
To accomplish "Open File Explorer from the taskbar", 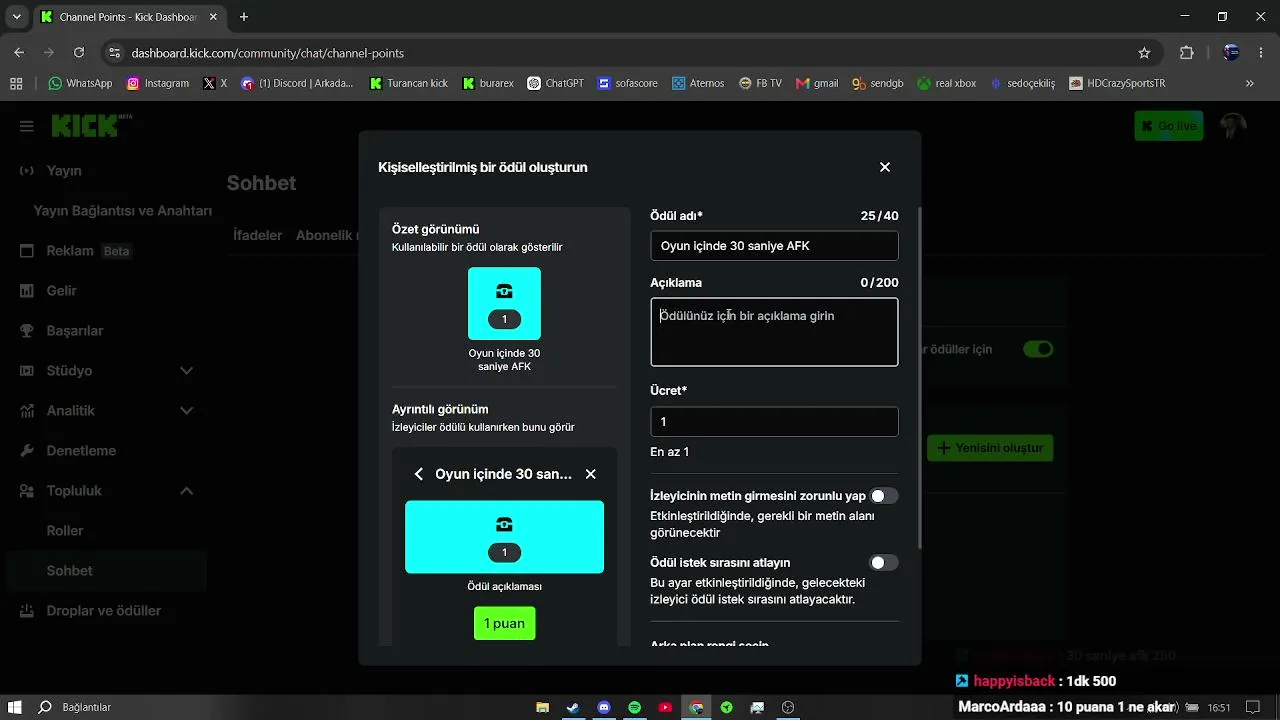I will tap(542, 707).
